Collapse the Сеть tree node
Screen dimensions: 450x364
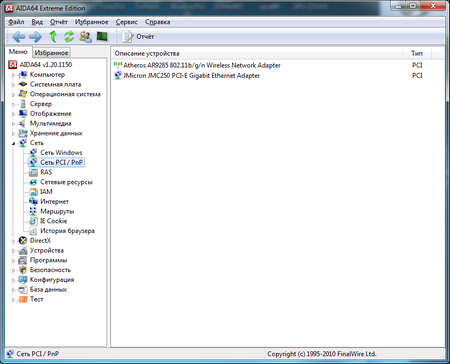[x=13, y=143]
